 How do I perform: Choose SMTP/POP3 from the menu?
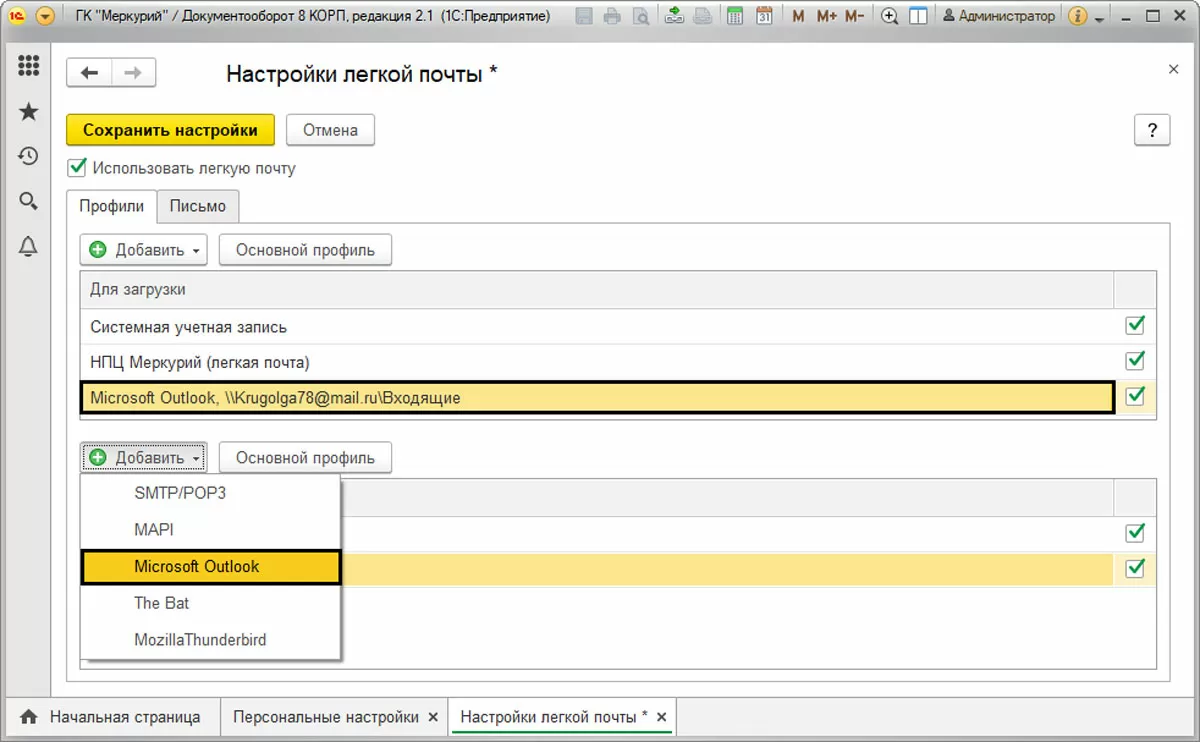[210, 493]
